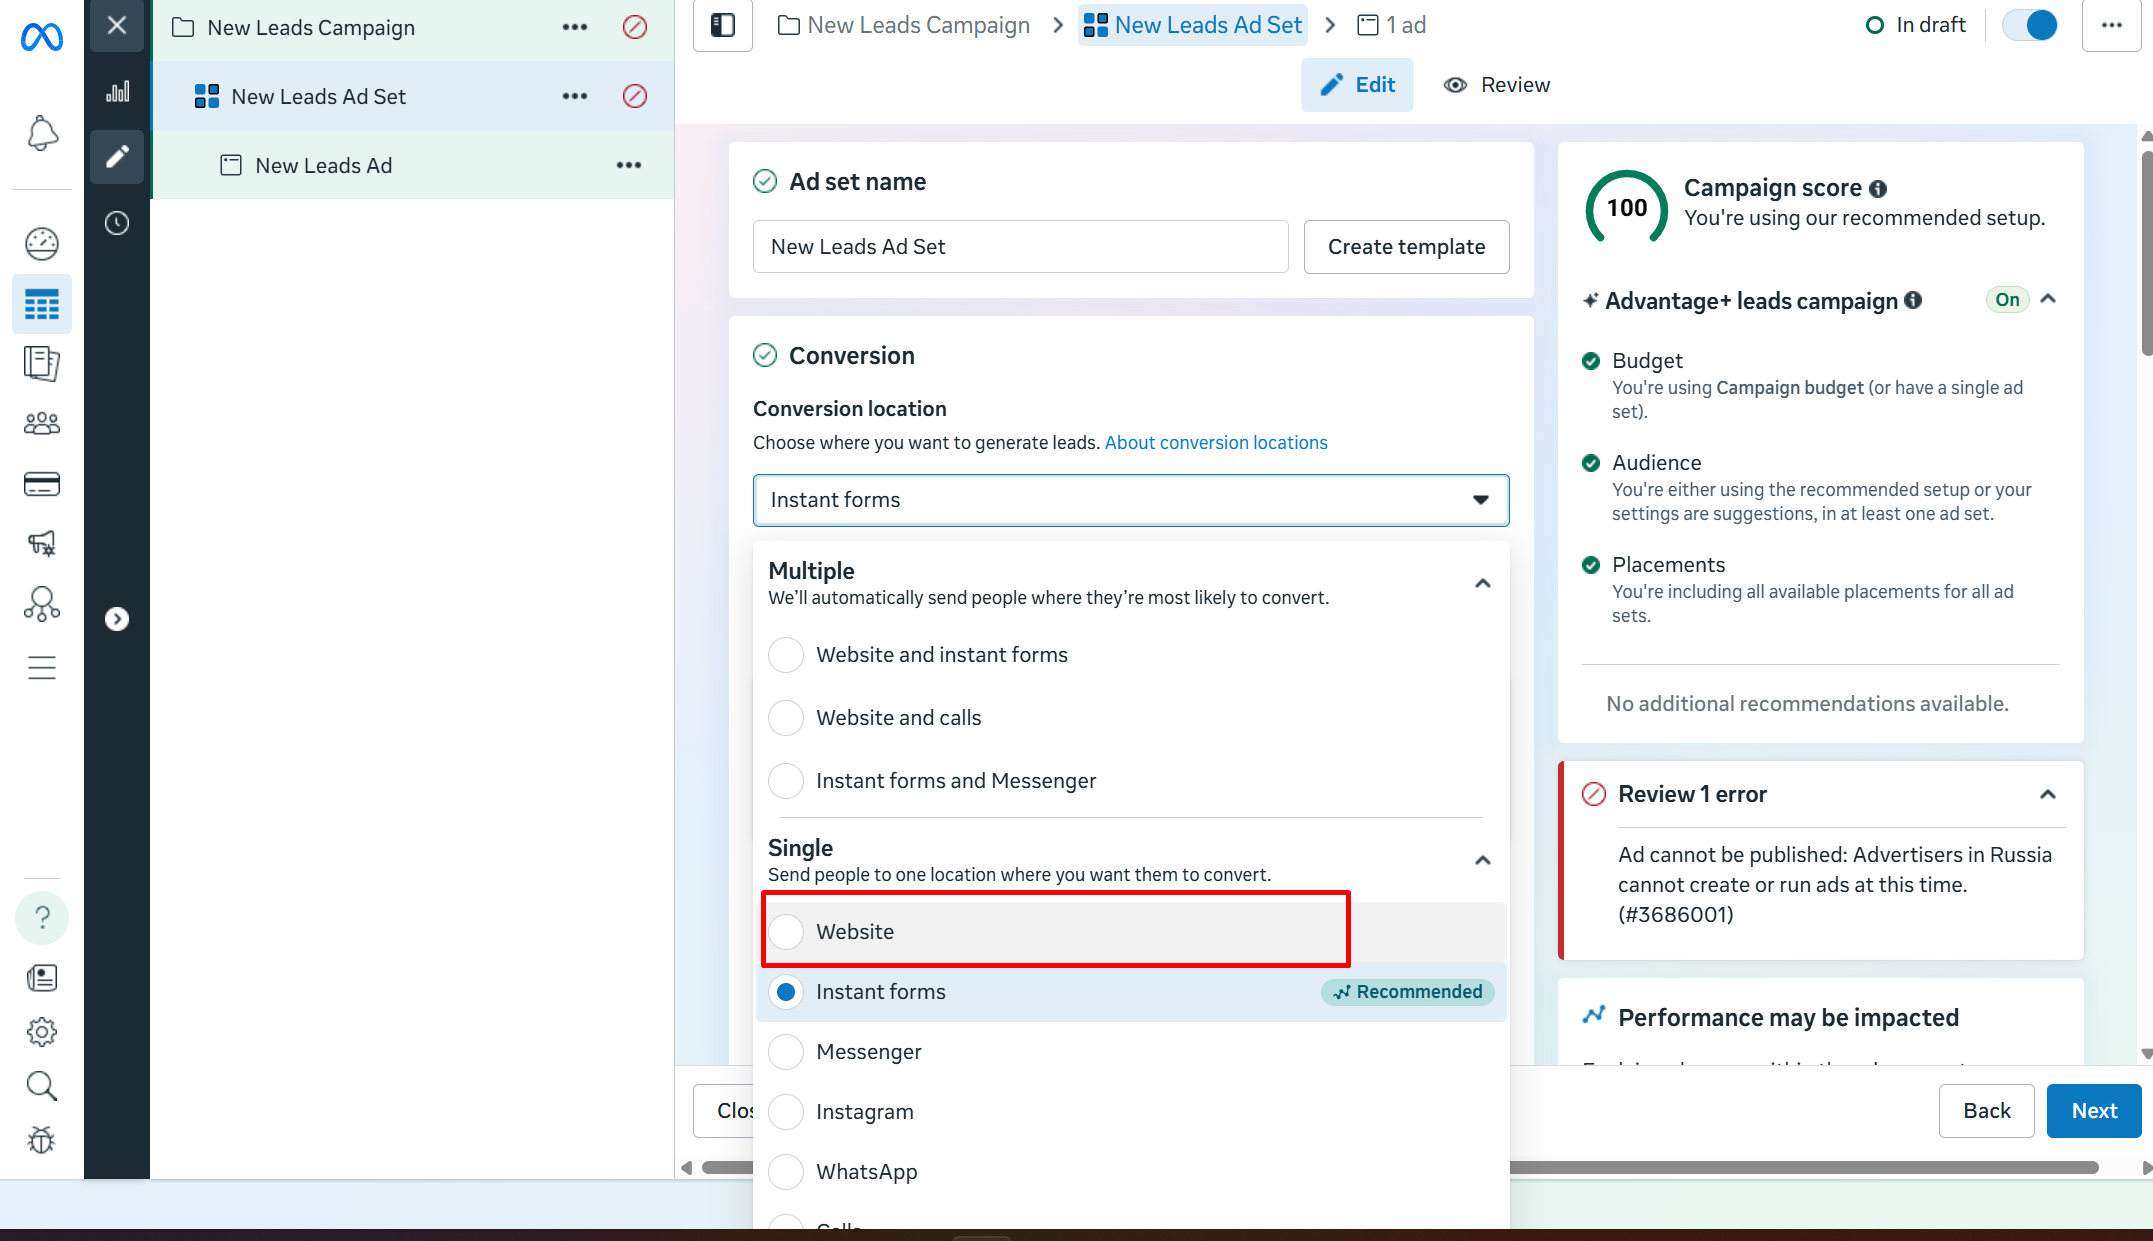Click the vertical scrollbar on right
Screen dimensions: 2153x1241
(x=2146, y=252)
